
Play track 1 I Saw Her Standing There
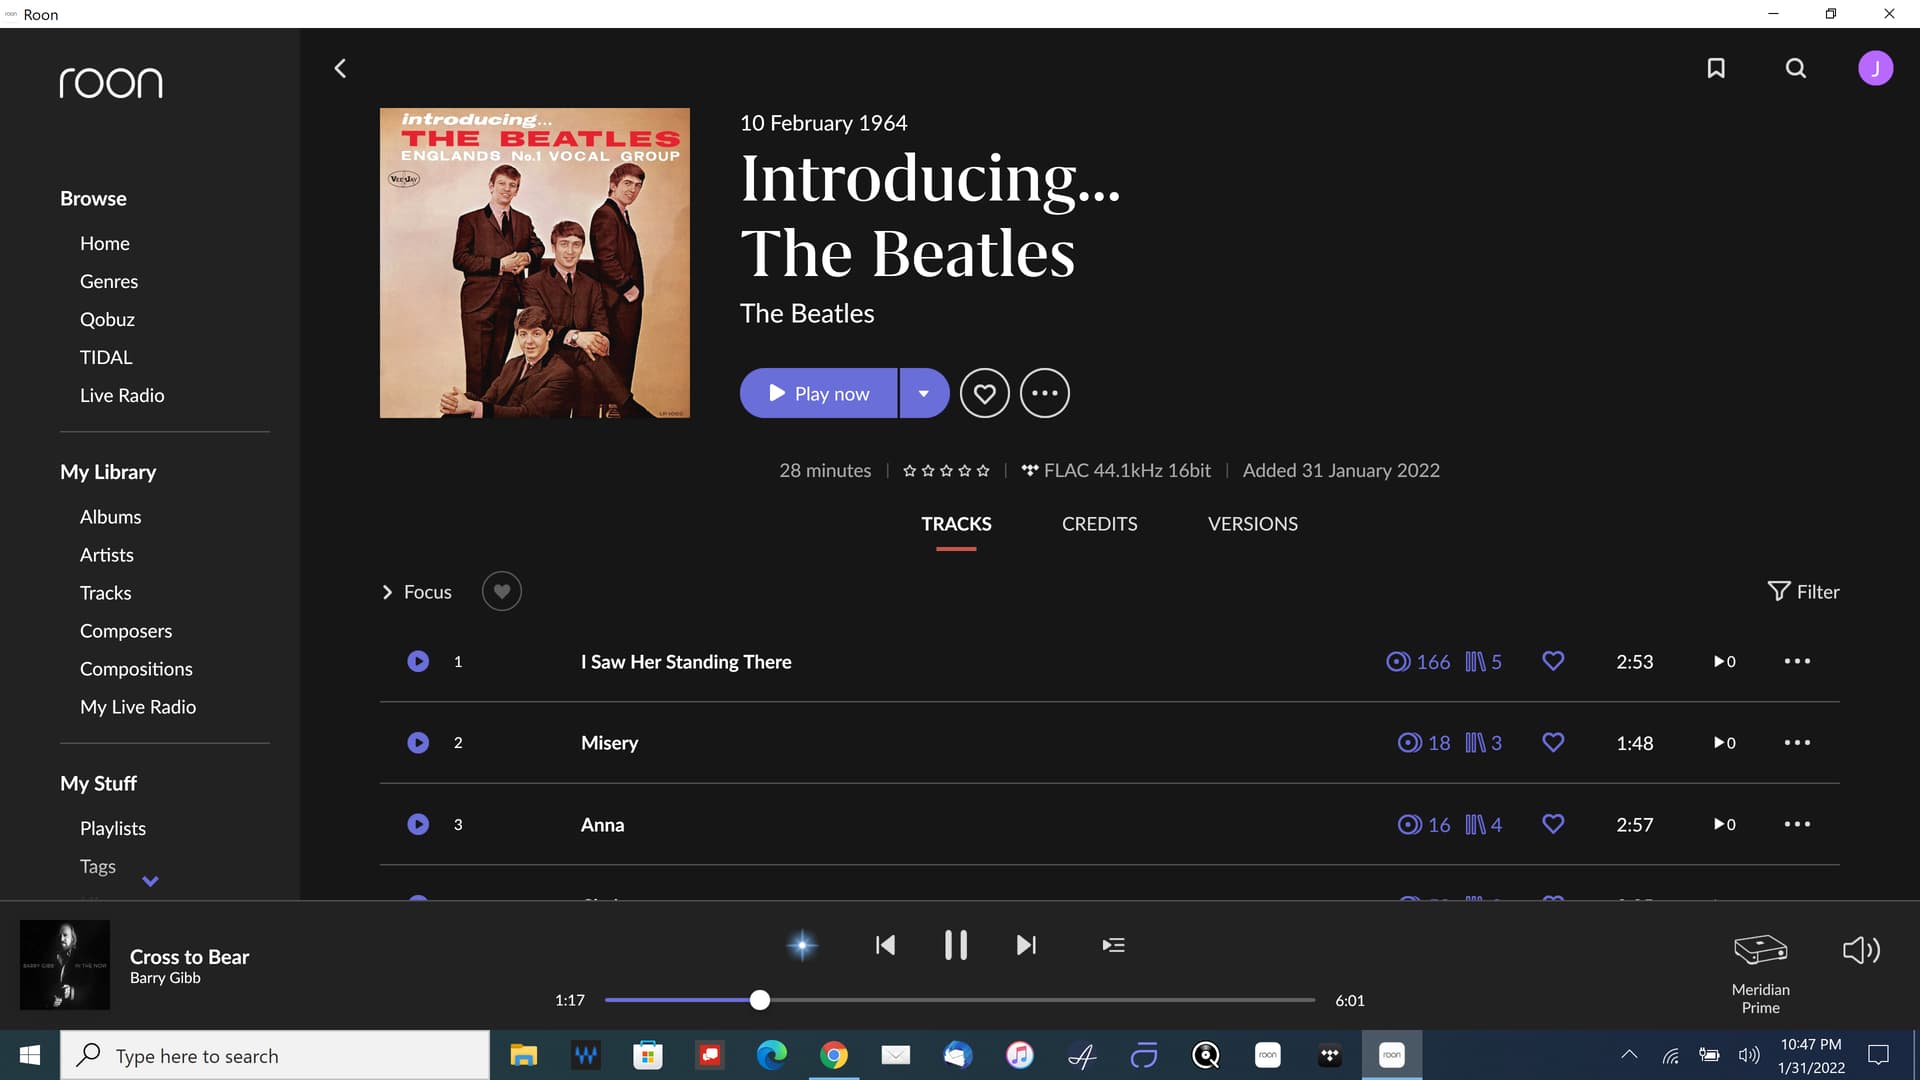[418, 661]
